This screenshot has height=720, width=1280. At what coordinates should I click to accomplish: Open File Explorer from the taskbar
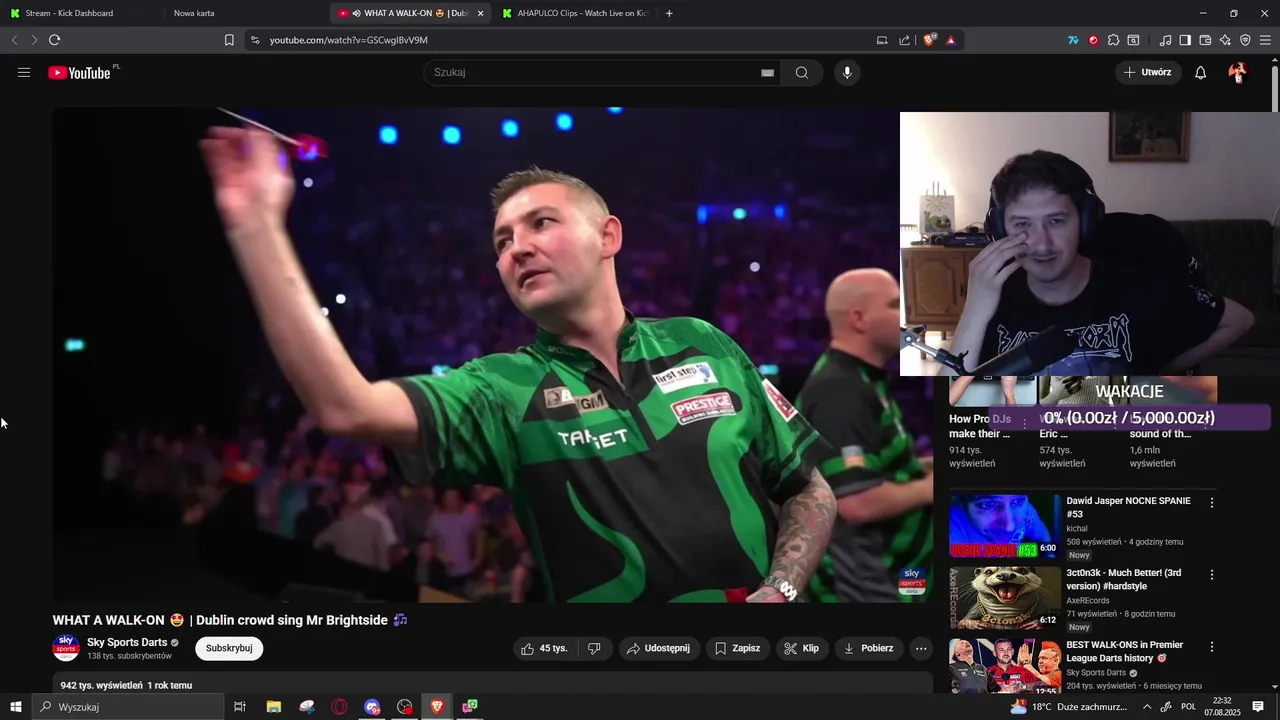(x=273, y=707)
